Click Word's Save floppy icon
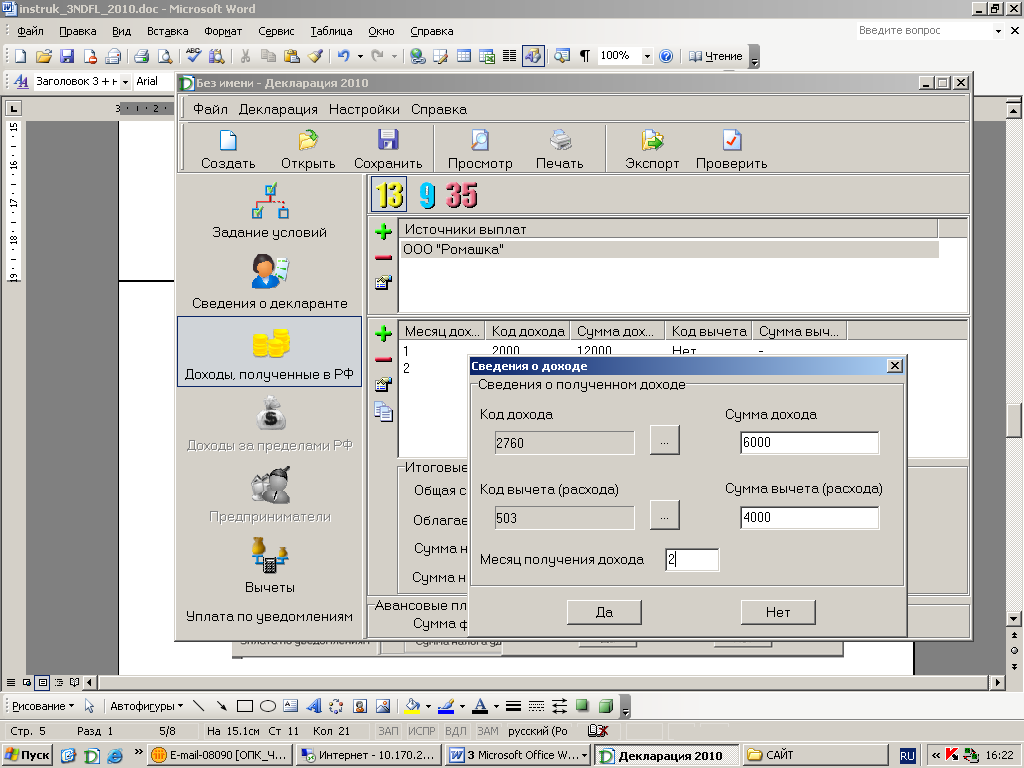Viewport: 1024px width, 768px height. pos(67,56)
